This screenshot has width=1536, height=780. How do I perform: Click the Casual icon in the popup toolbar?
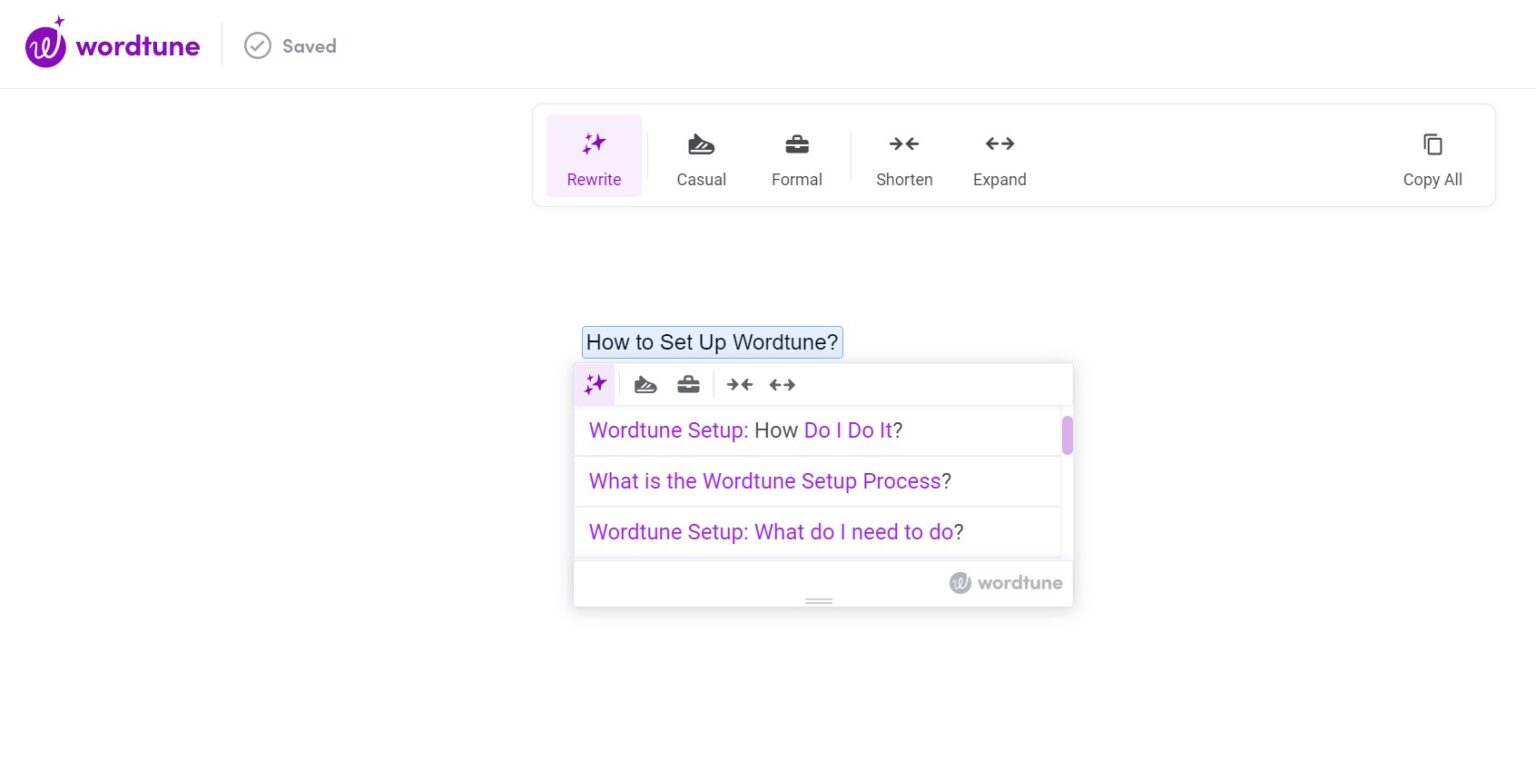(x=645, y=383)
